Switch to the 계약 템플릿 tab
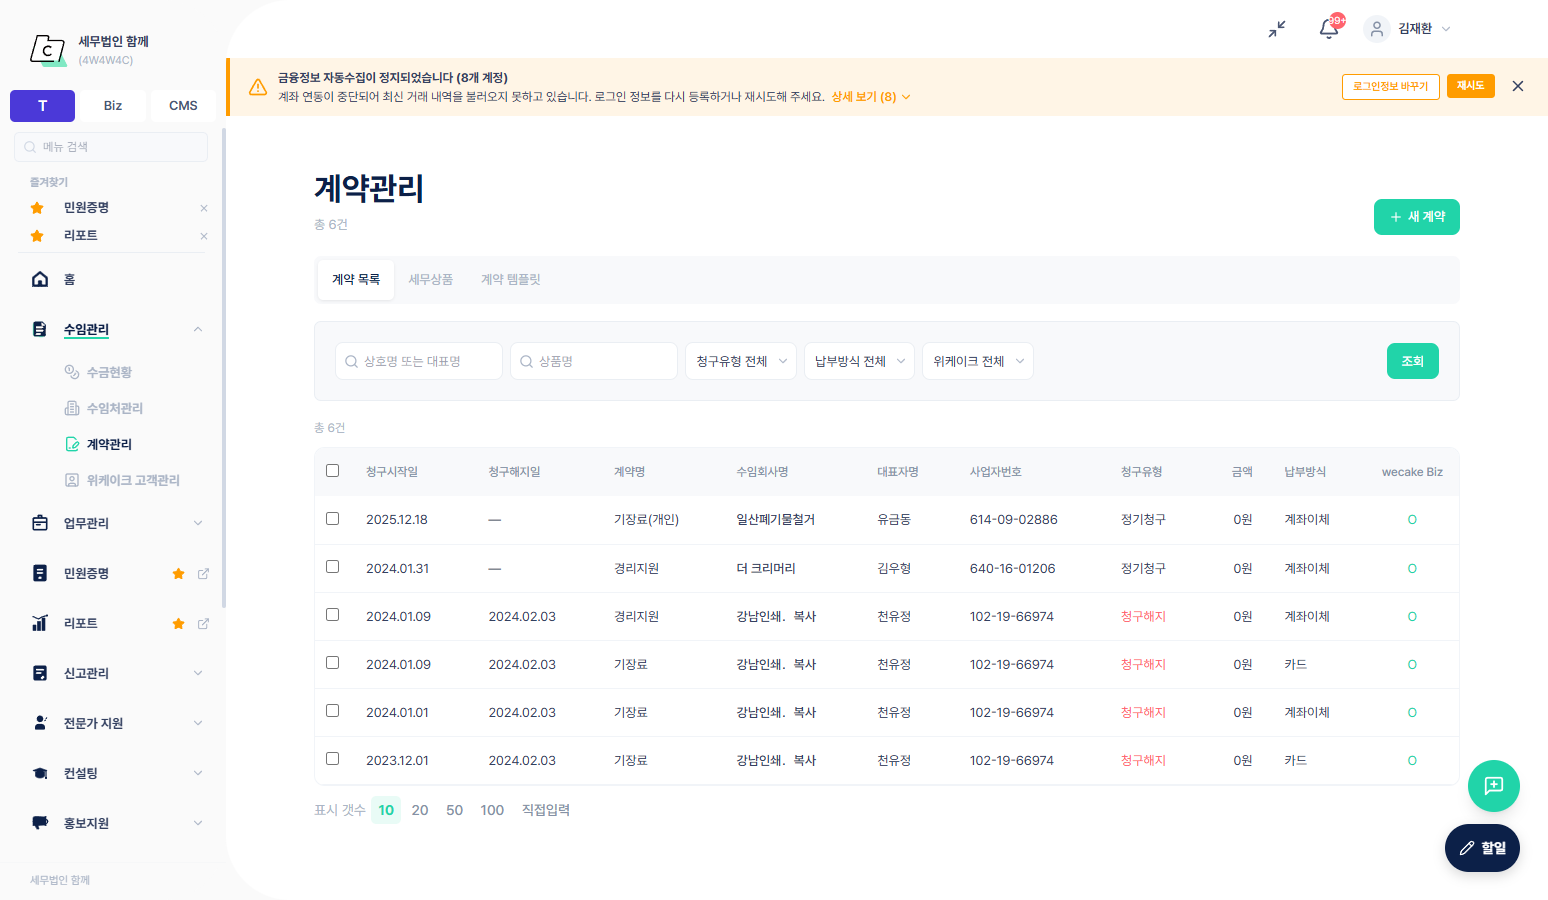 pyautogui.click(x=511, y=280)
